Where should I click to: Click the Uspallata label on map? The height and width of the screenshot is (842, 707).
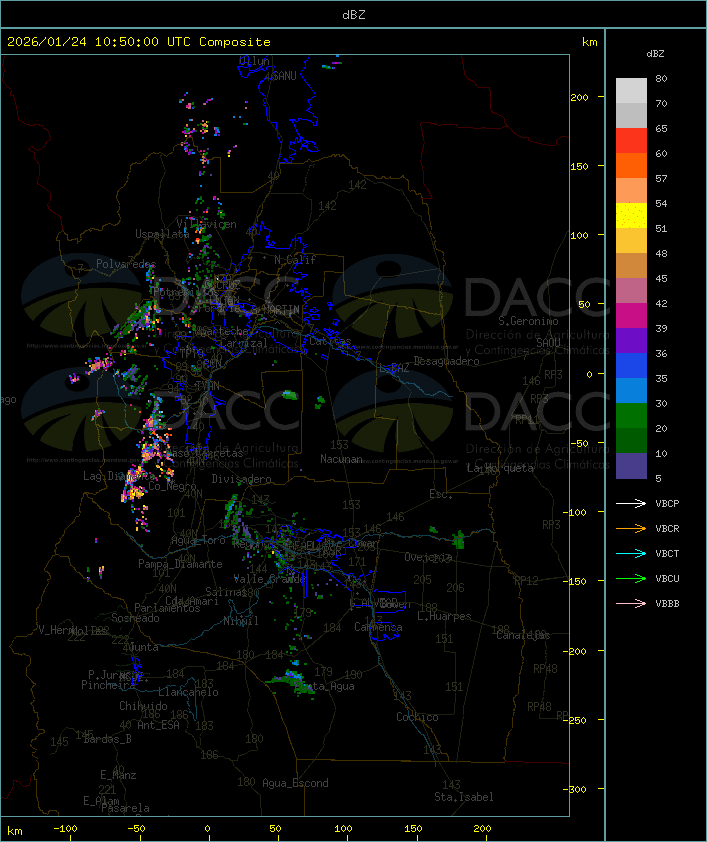[162, 234]
